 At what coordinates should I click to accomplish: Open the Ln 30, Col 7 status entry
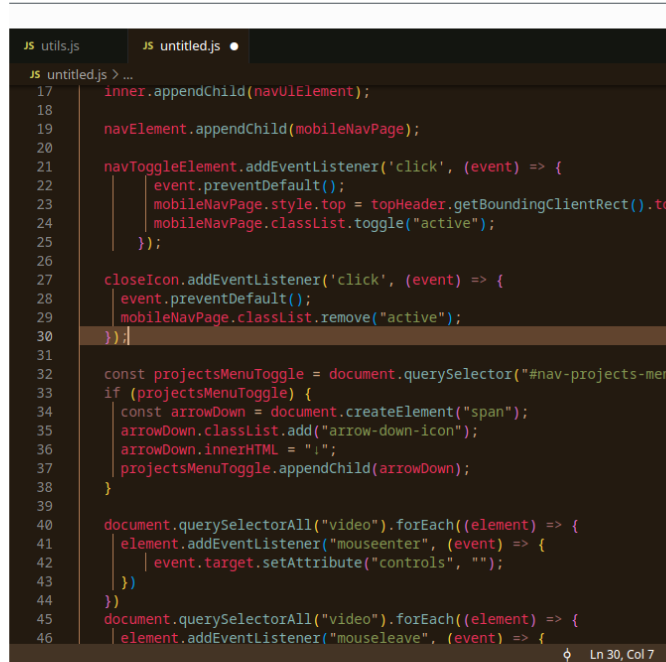click(621, 654)
